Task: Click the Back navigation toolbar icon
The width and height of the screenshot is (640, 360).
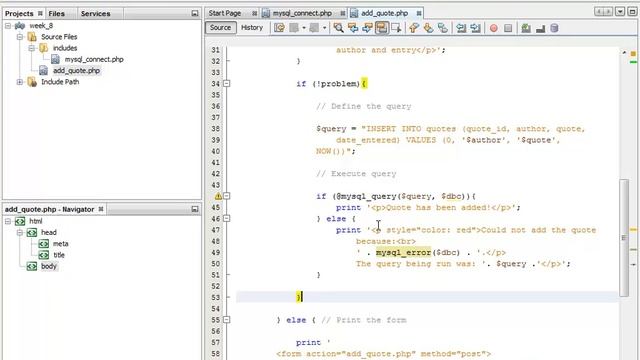Action: coord(294,28)
